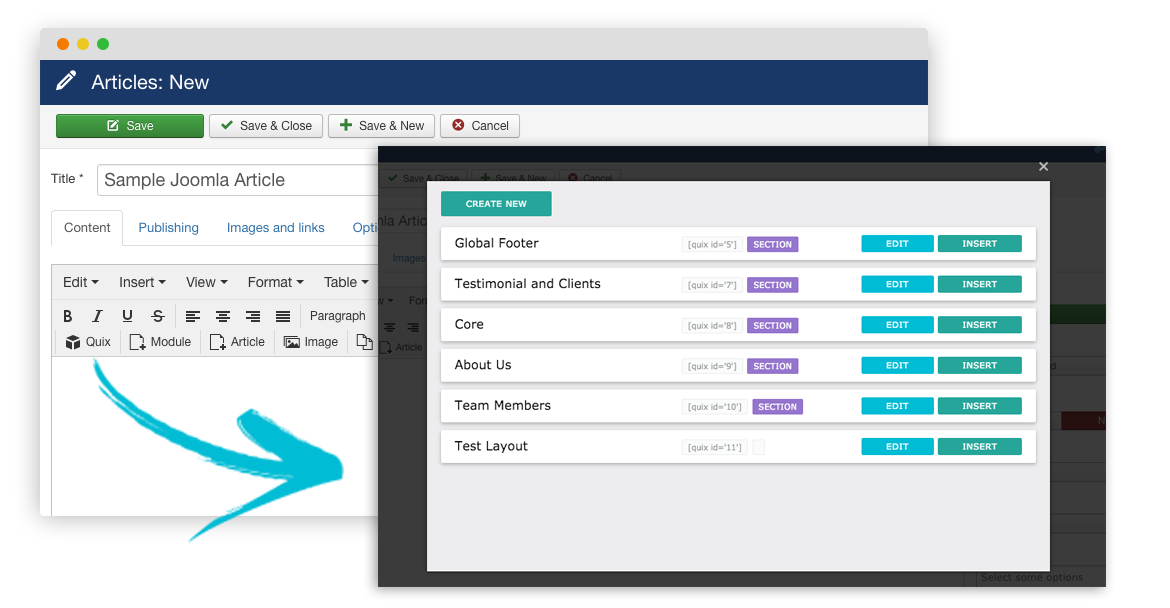Screen dimensions: 1170x608
Task: Open the Table dropdown menu
Action: (x=346, y=282)
